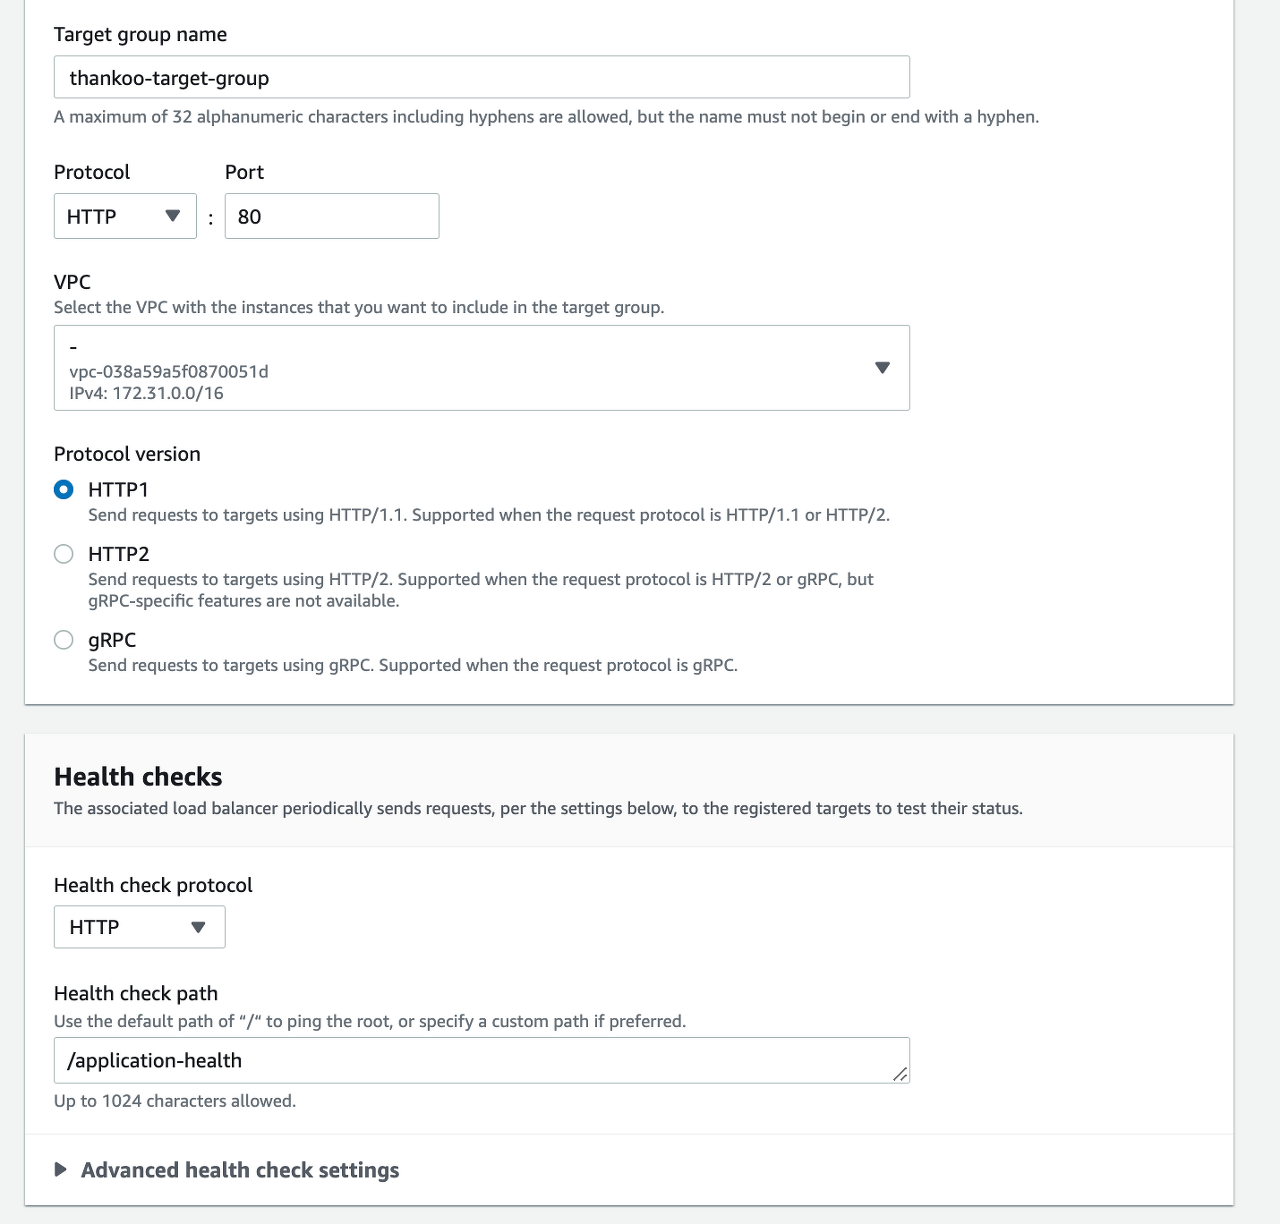The height and width of the screenshot is (1224, 1280).
Task: Click the textarea resize handle on the health check path
Action: [x=900, y=1074]
